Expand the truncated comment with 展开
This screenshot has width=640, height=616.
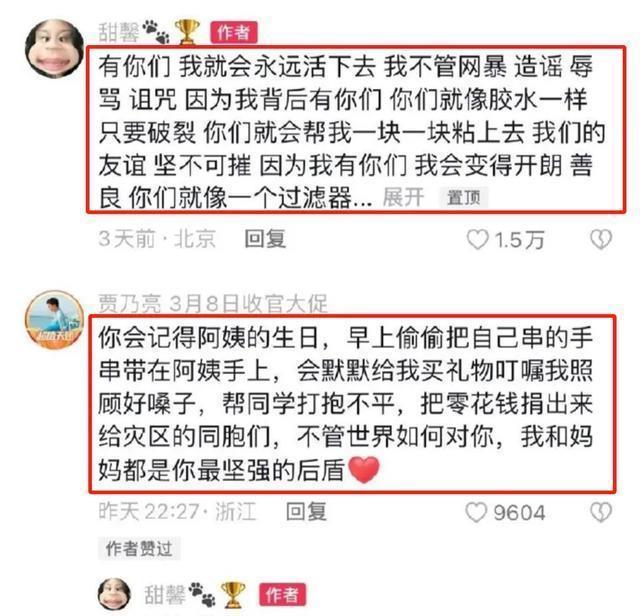click(403, 198)
